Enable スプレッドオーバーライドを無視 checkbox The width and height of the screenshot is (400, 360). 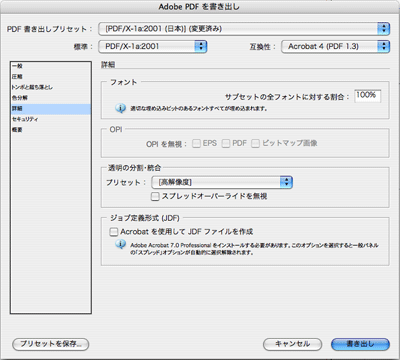click(x=155, y=196)
